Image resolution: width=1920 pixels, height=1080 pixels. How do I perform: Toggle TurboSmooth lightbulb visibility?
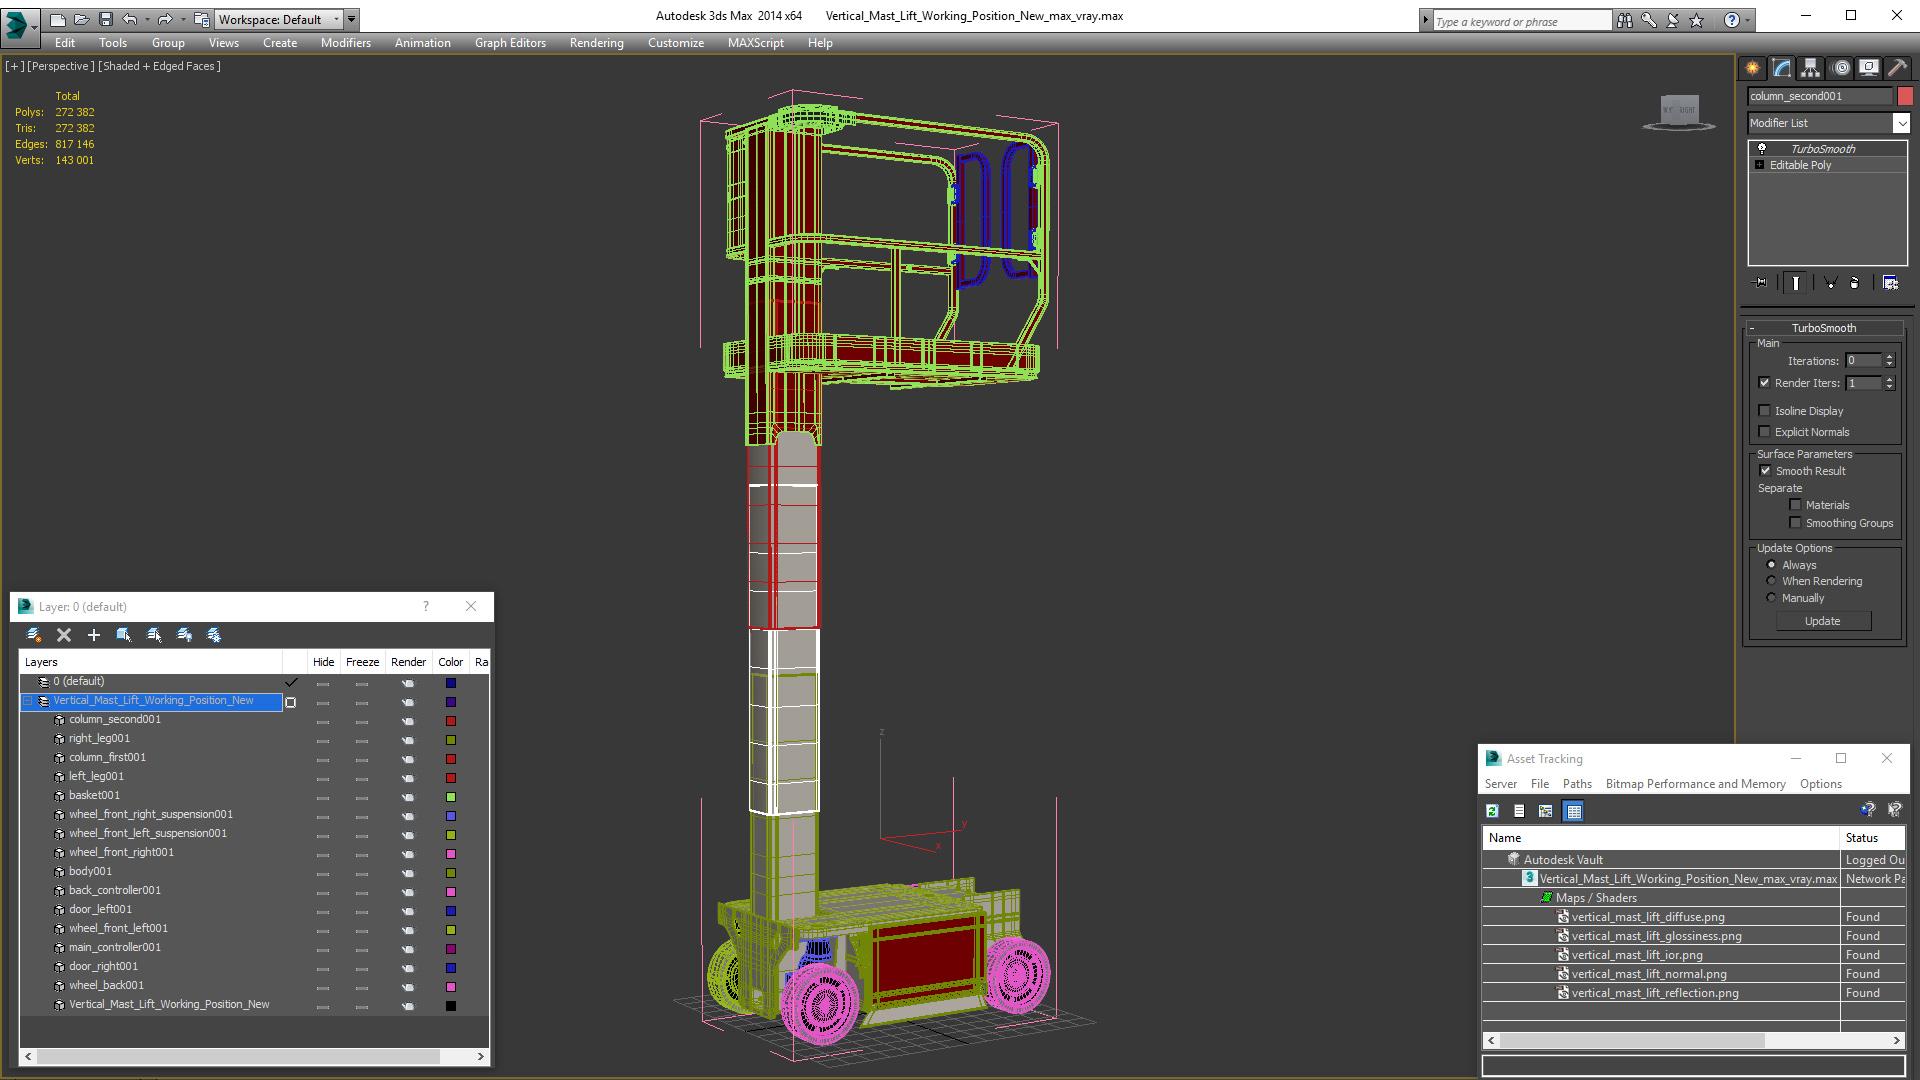[x=1762, y=148]
